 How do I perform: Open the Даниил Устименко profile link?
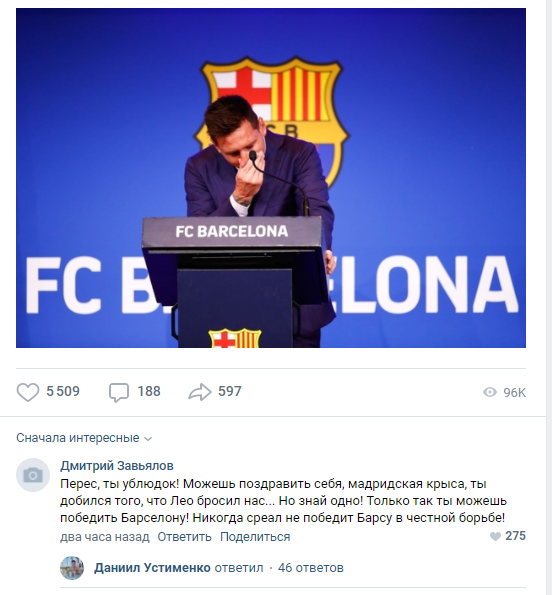(x=152, y=568)
